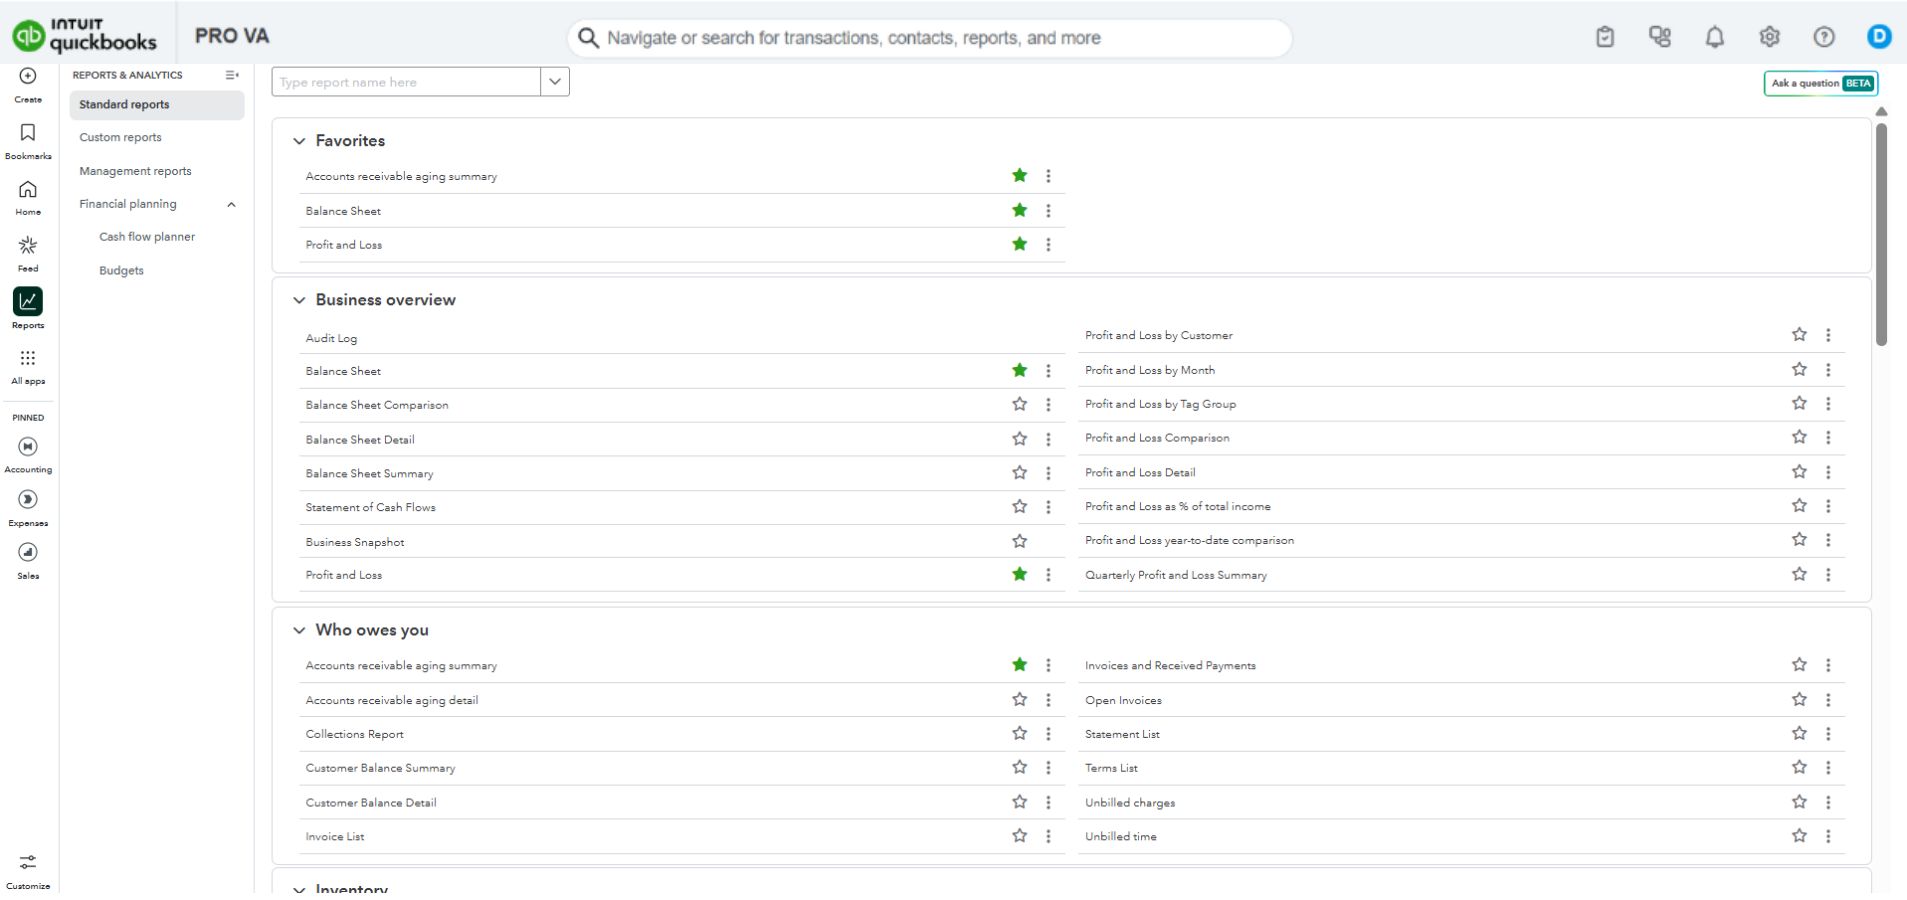Collapse the Financial planning menu

231,204
